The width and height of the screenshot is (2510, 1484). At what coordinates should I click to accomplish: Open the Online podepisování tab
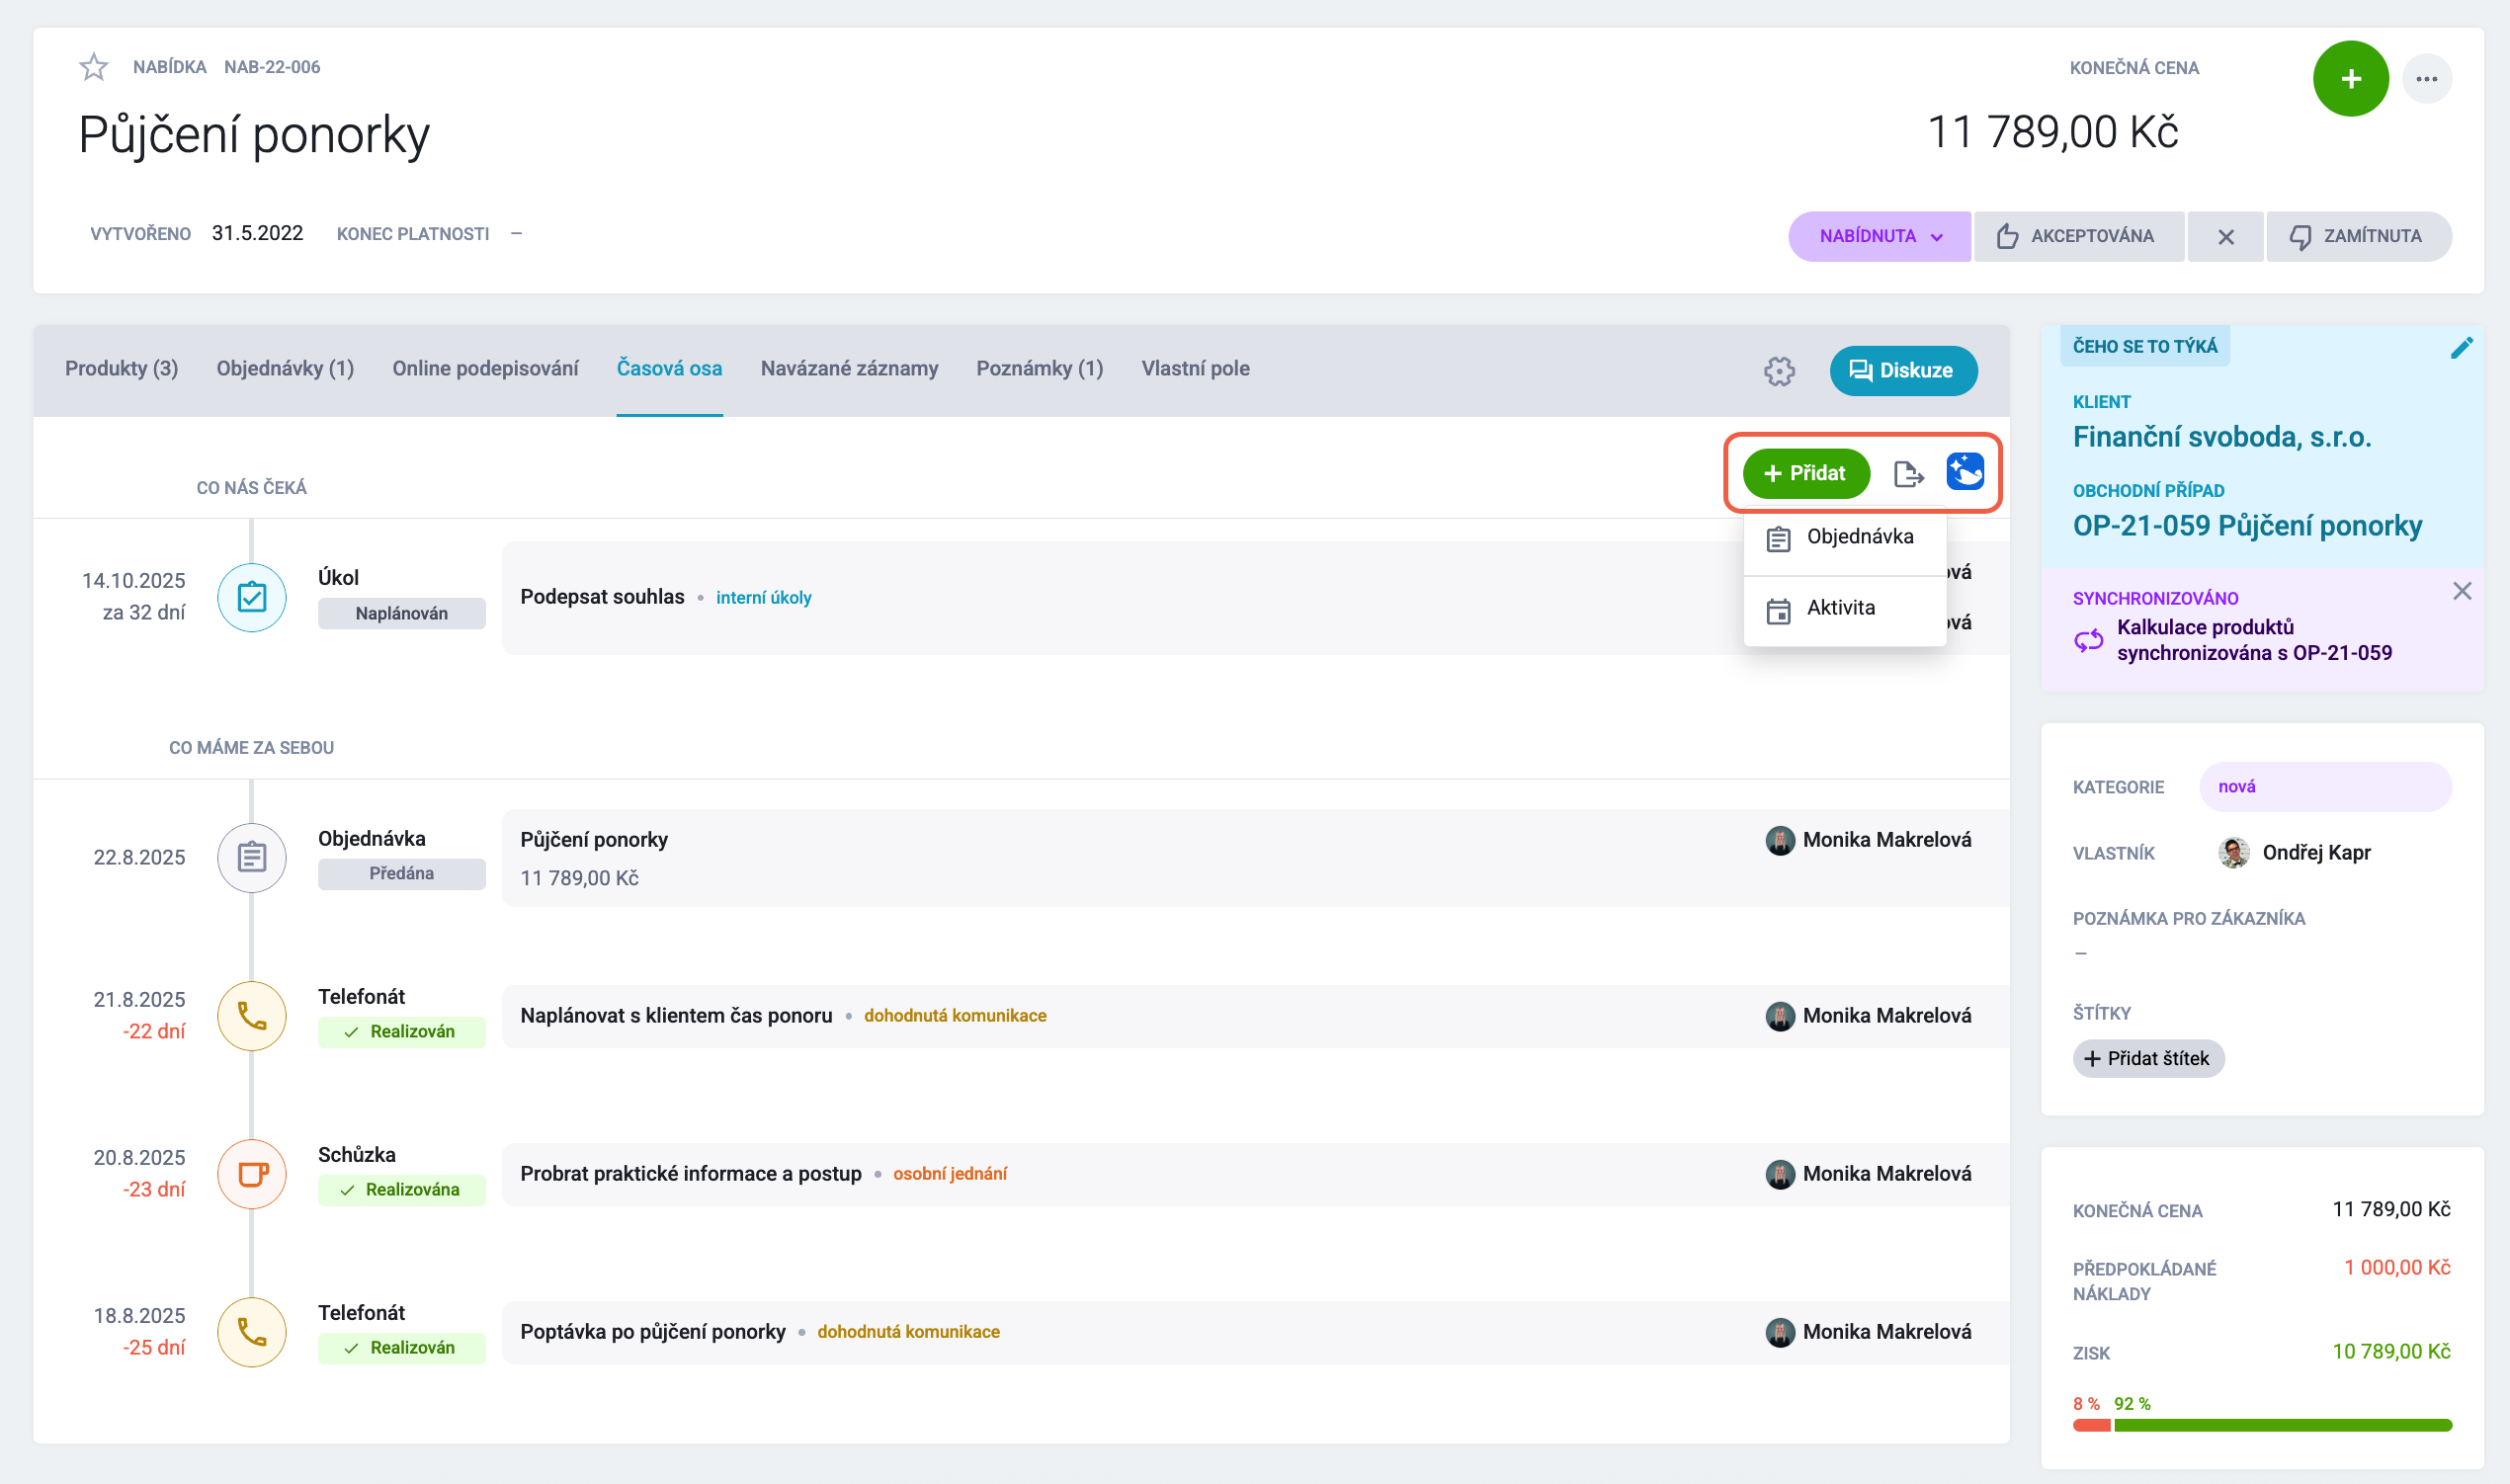[485, 368]
